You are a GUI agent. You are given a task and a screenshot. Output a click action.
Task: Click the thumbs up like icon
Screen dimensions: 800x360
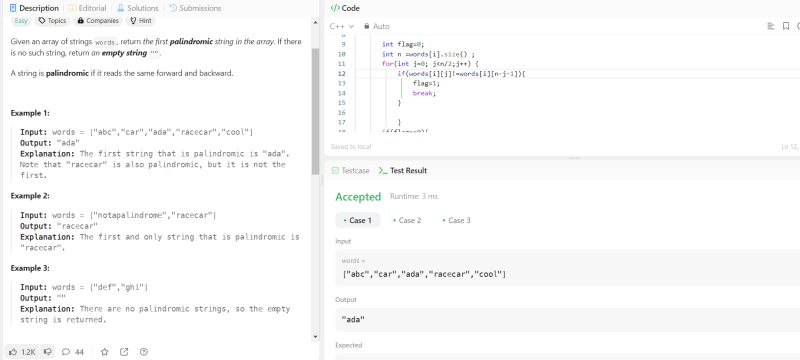(x=13, y=352)
